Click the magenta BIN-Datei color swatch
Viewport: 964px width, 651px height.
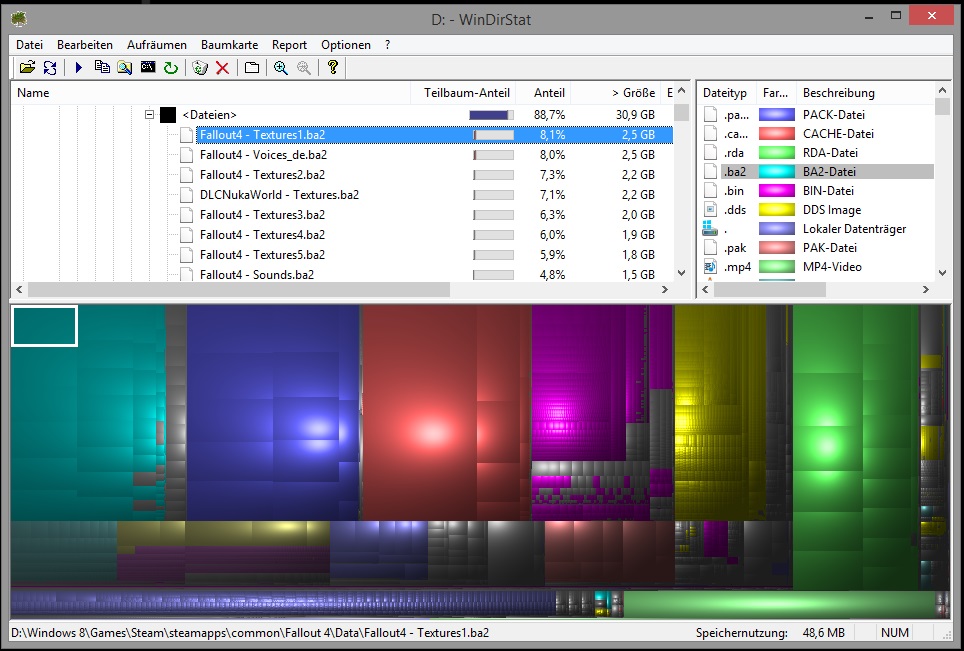pyautogui.click(x=776, y=191)
